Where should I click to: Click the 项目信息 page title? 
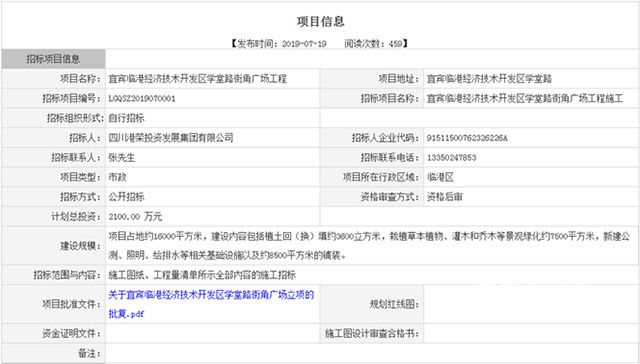(x=320, y=21)
